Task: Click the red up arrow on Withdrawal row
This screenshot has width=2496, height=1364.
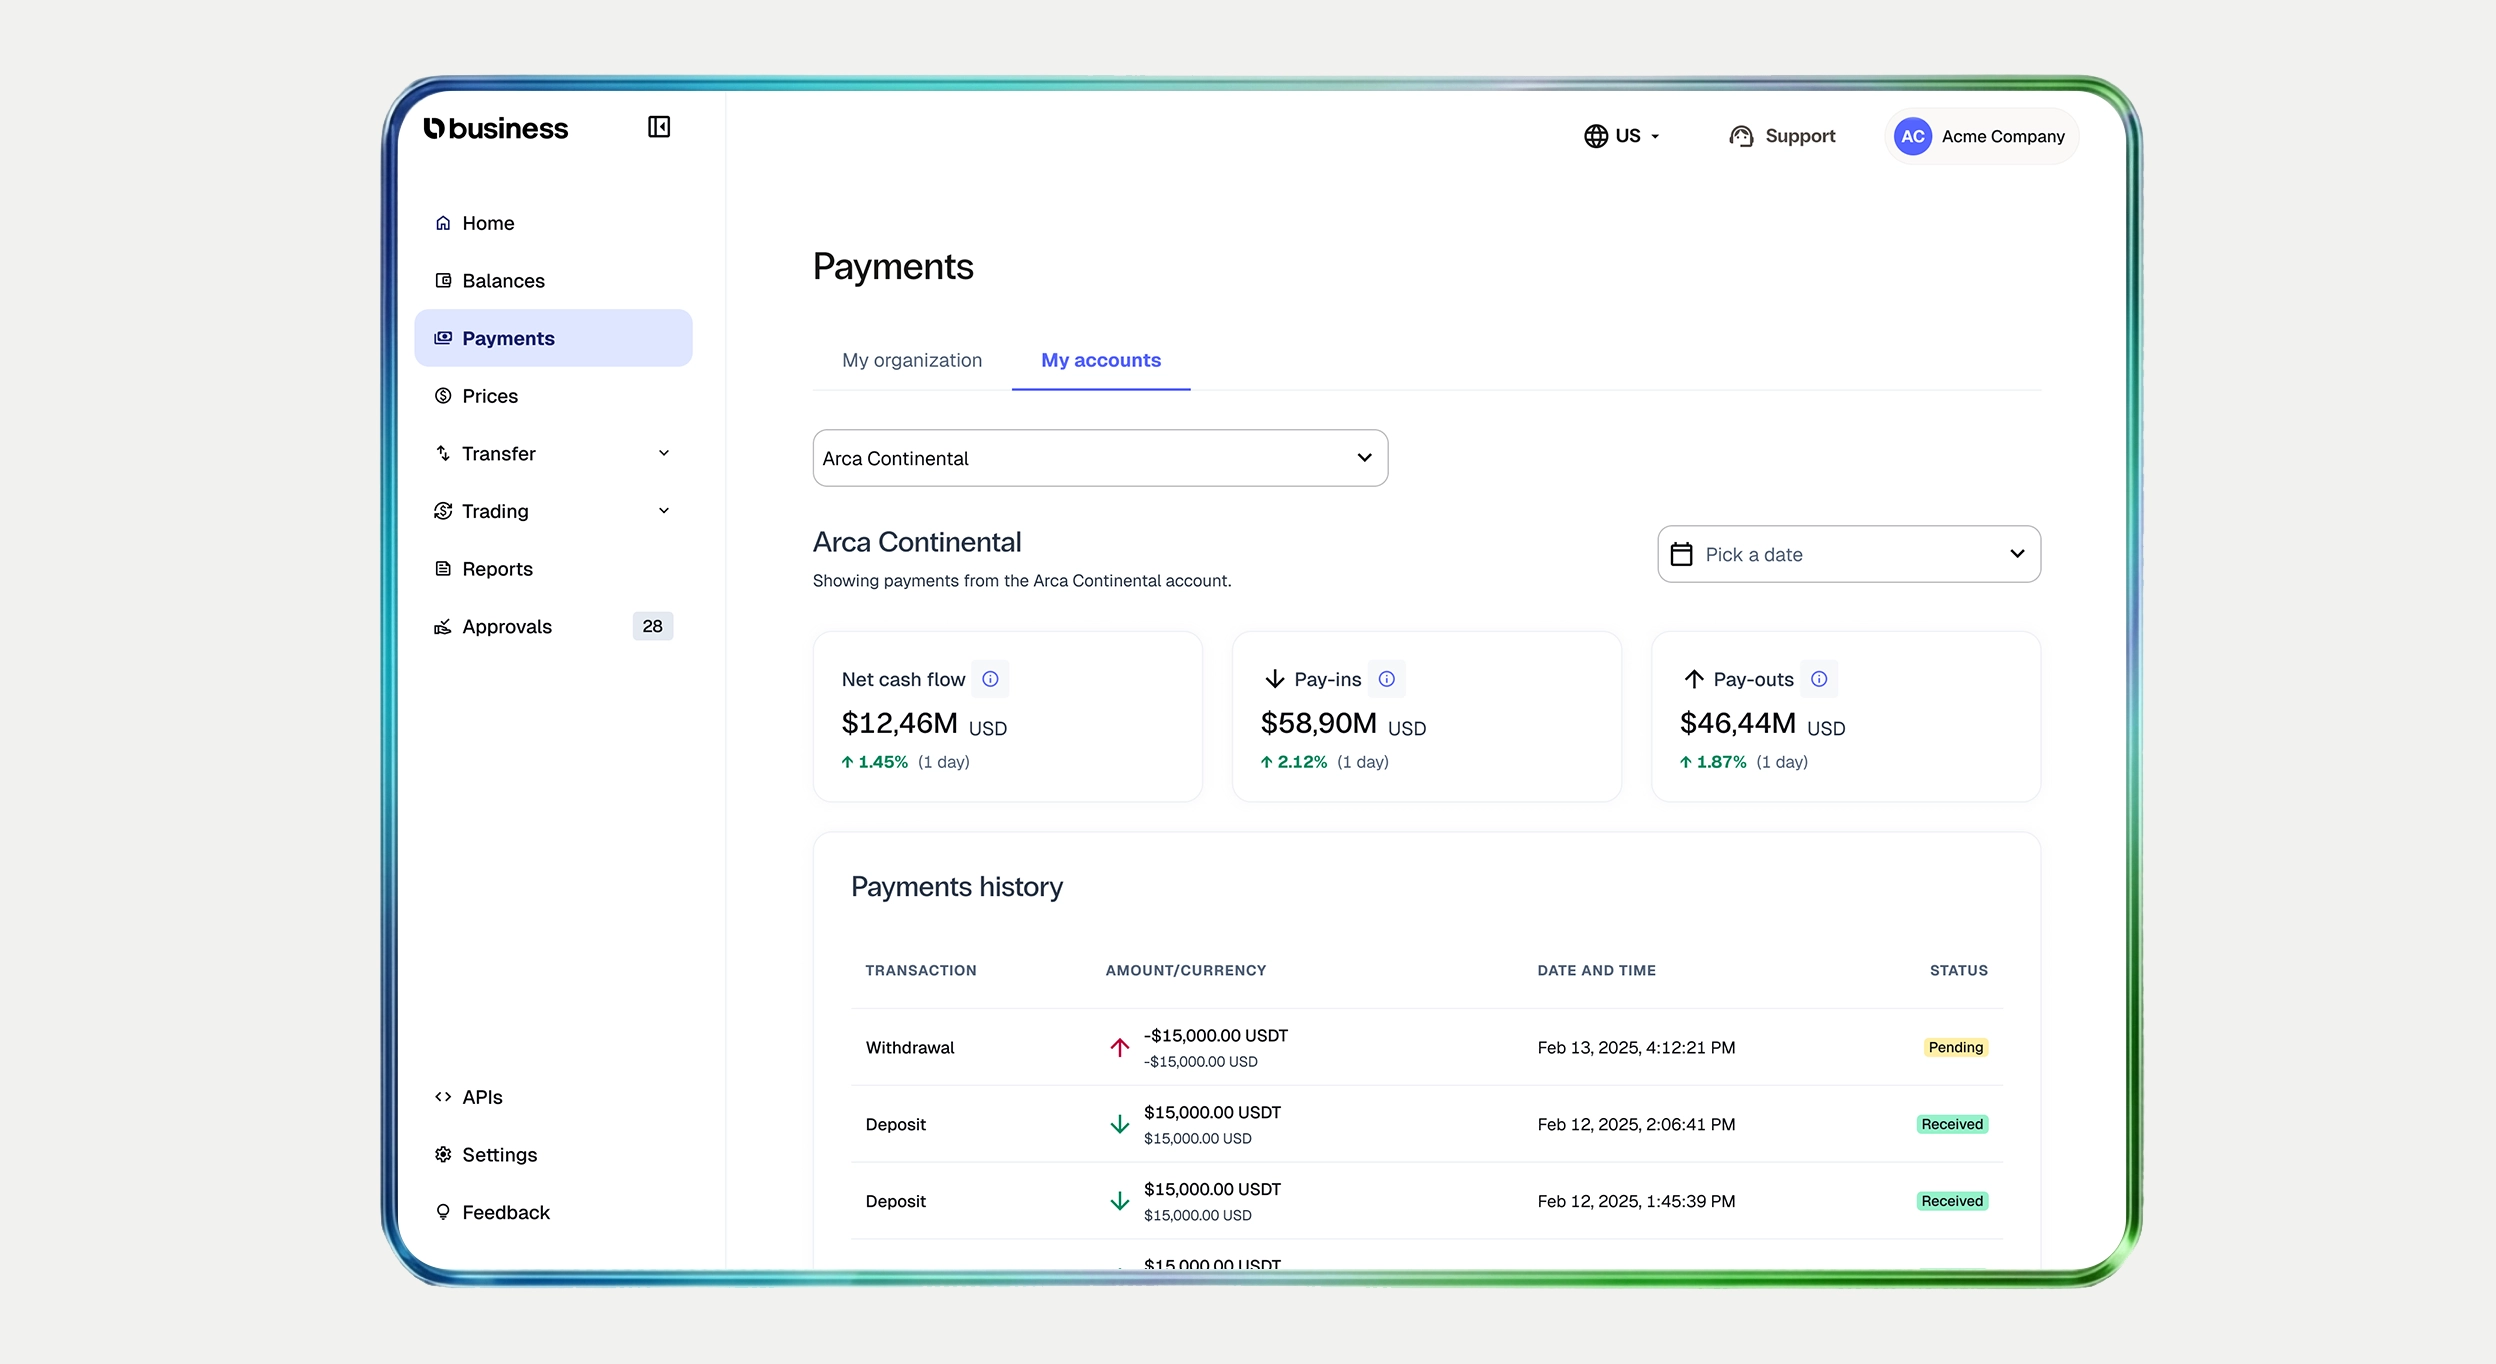Action: point(1120,1047)
